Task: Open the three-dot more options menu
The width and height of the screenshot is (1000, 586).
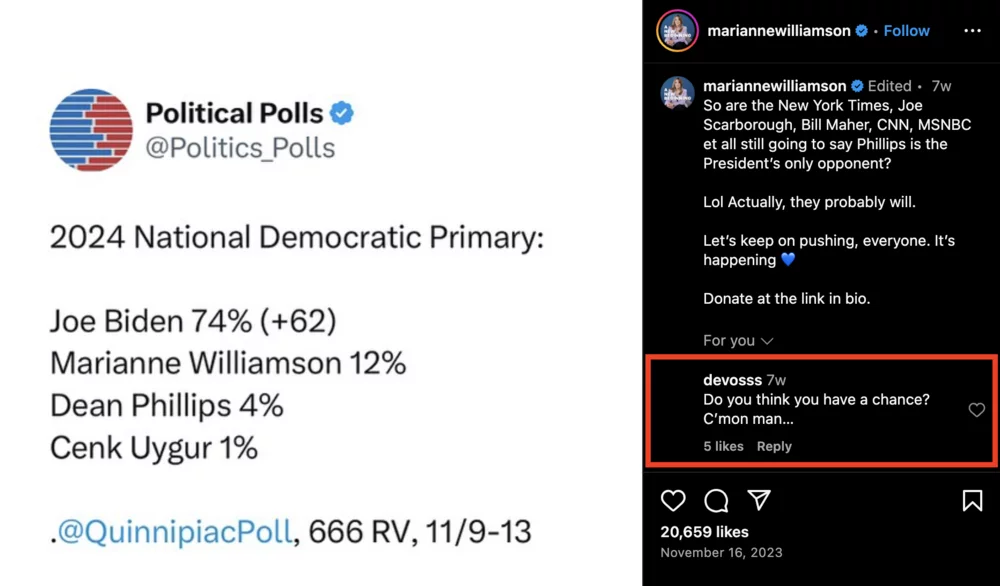Action: 972,31
